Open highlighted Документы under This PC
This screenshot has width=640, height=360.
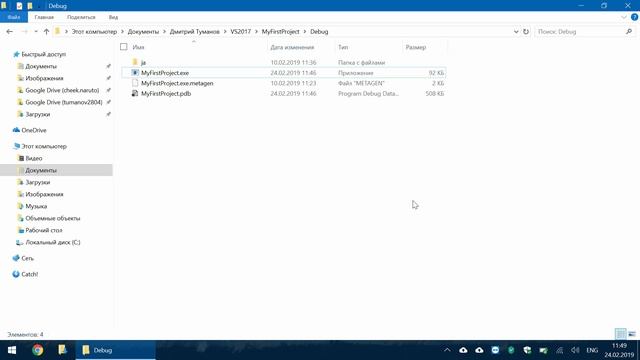[56, 170]
